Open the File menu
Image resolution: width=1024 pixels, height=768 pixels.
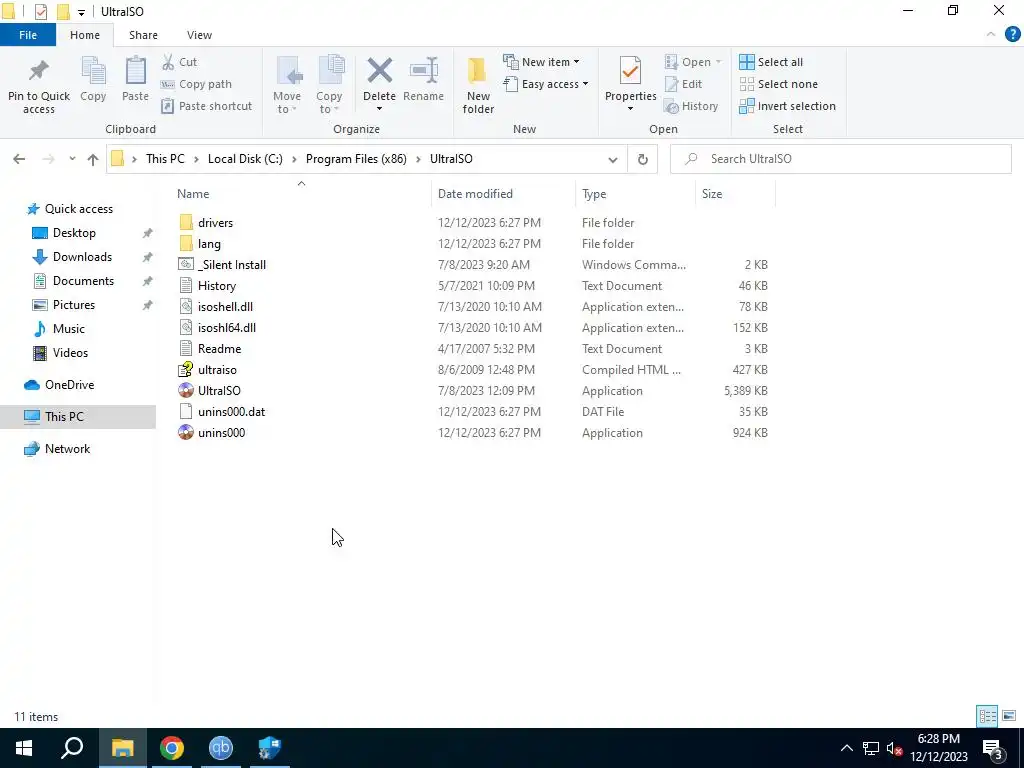(27, 35)
